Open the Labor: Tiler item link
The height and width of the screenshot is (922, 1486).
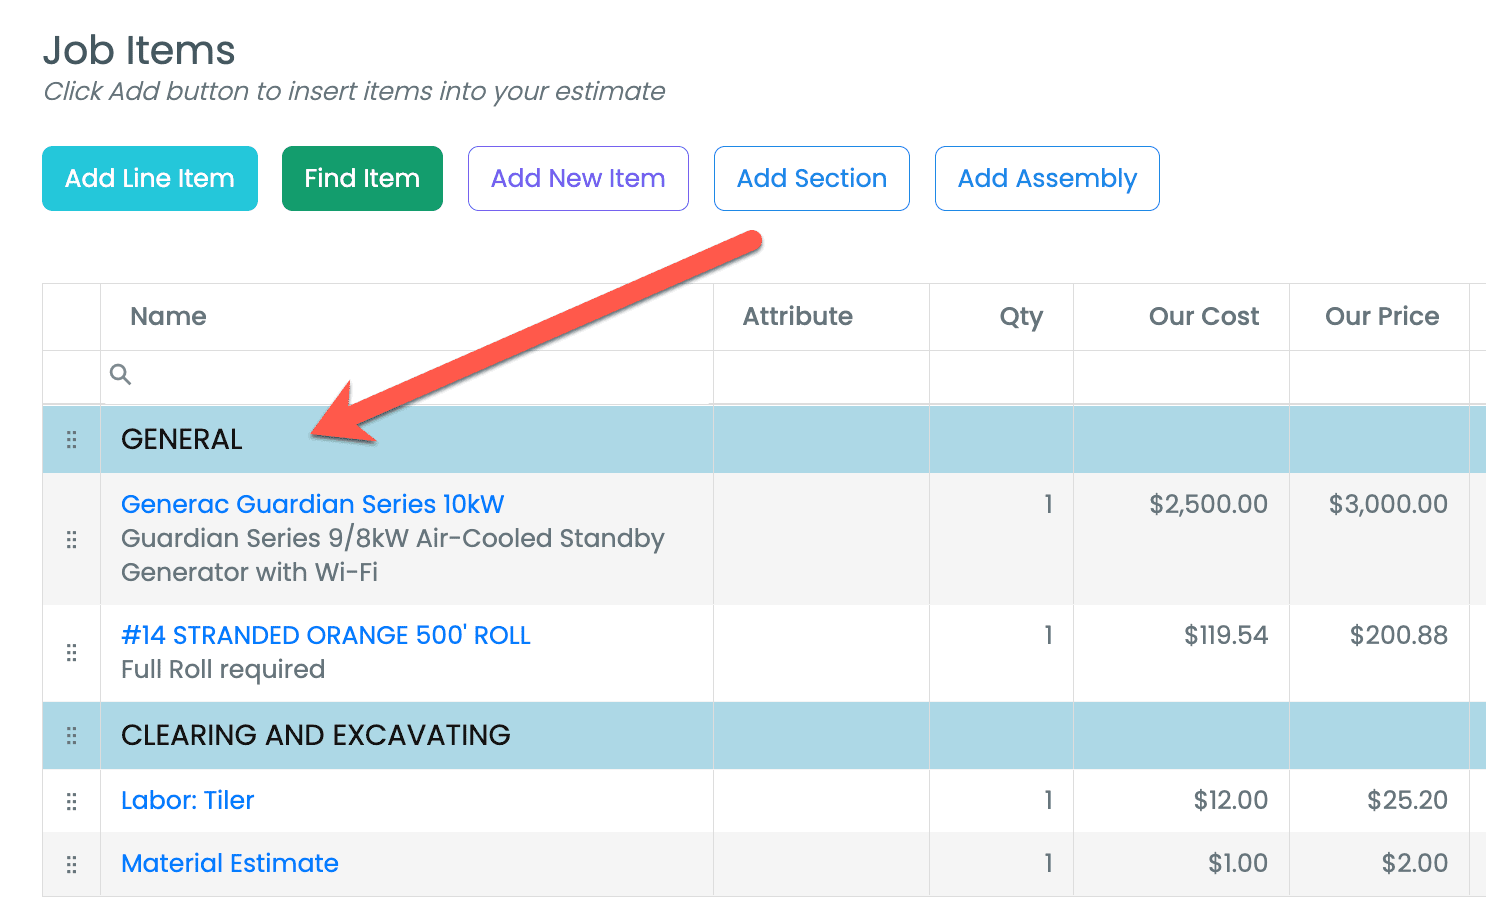[187, 800]
